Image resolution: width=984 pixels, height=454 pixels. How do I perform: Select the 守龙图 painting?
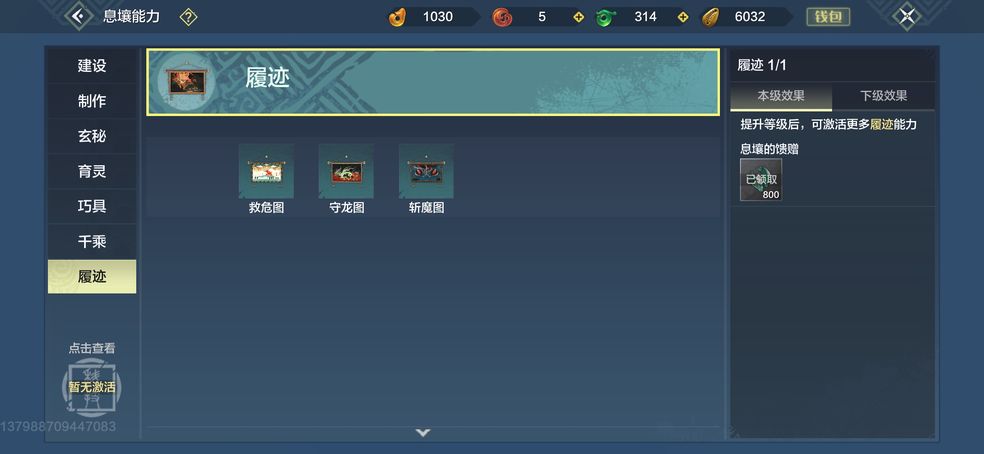click(x=346, y=179)
